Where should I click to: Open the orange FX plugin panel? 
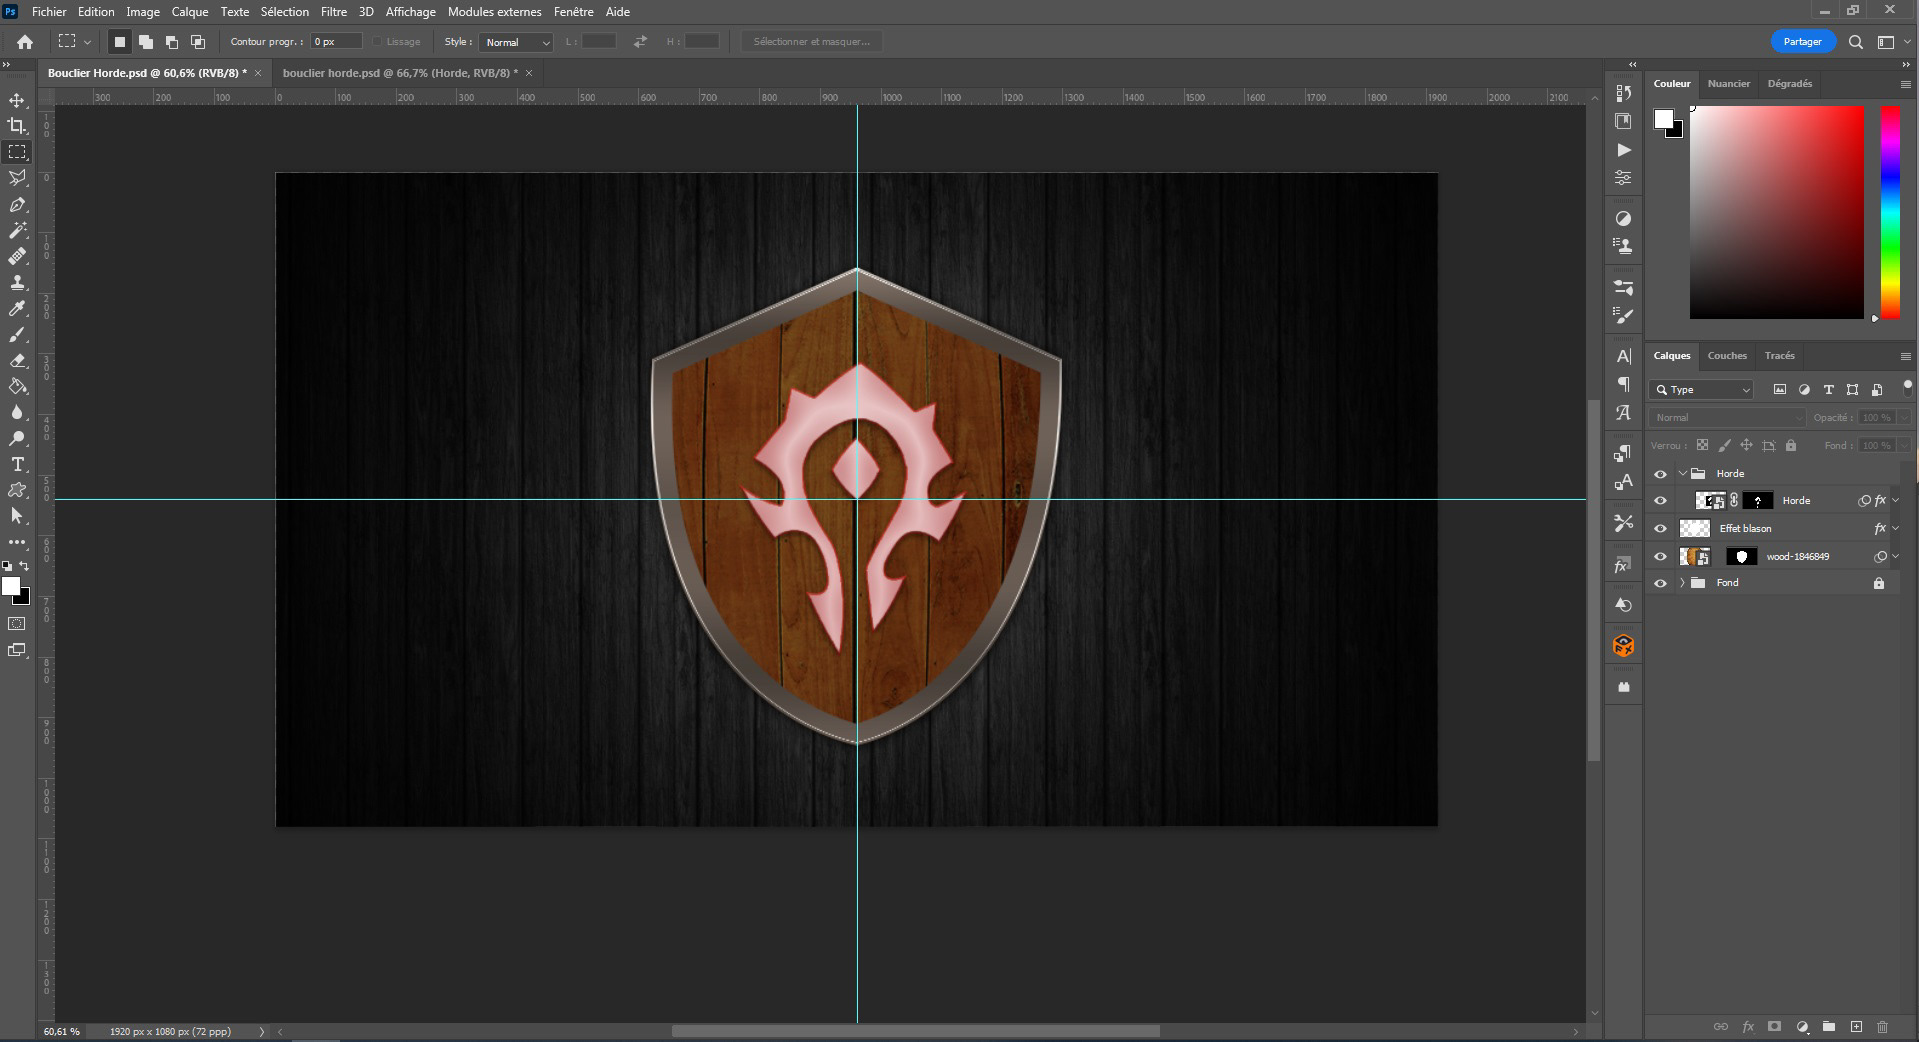[x=1623, y=646]
